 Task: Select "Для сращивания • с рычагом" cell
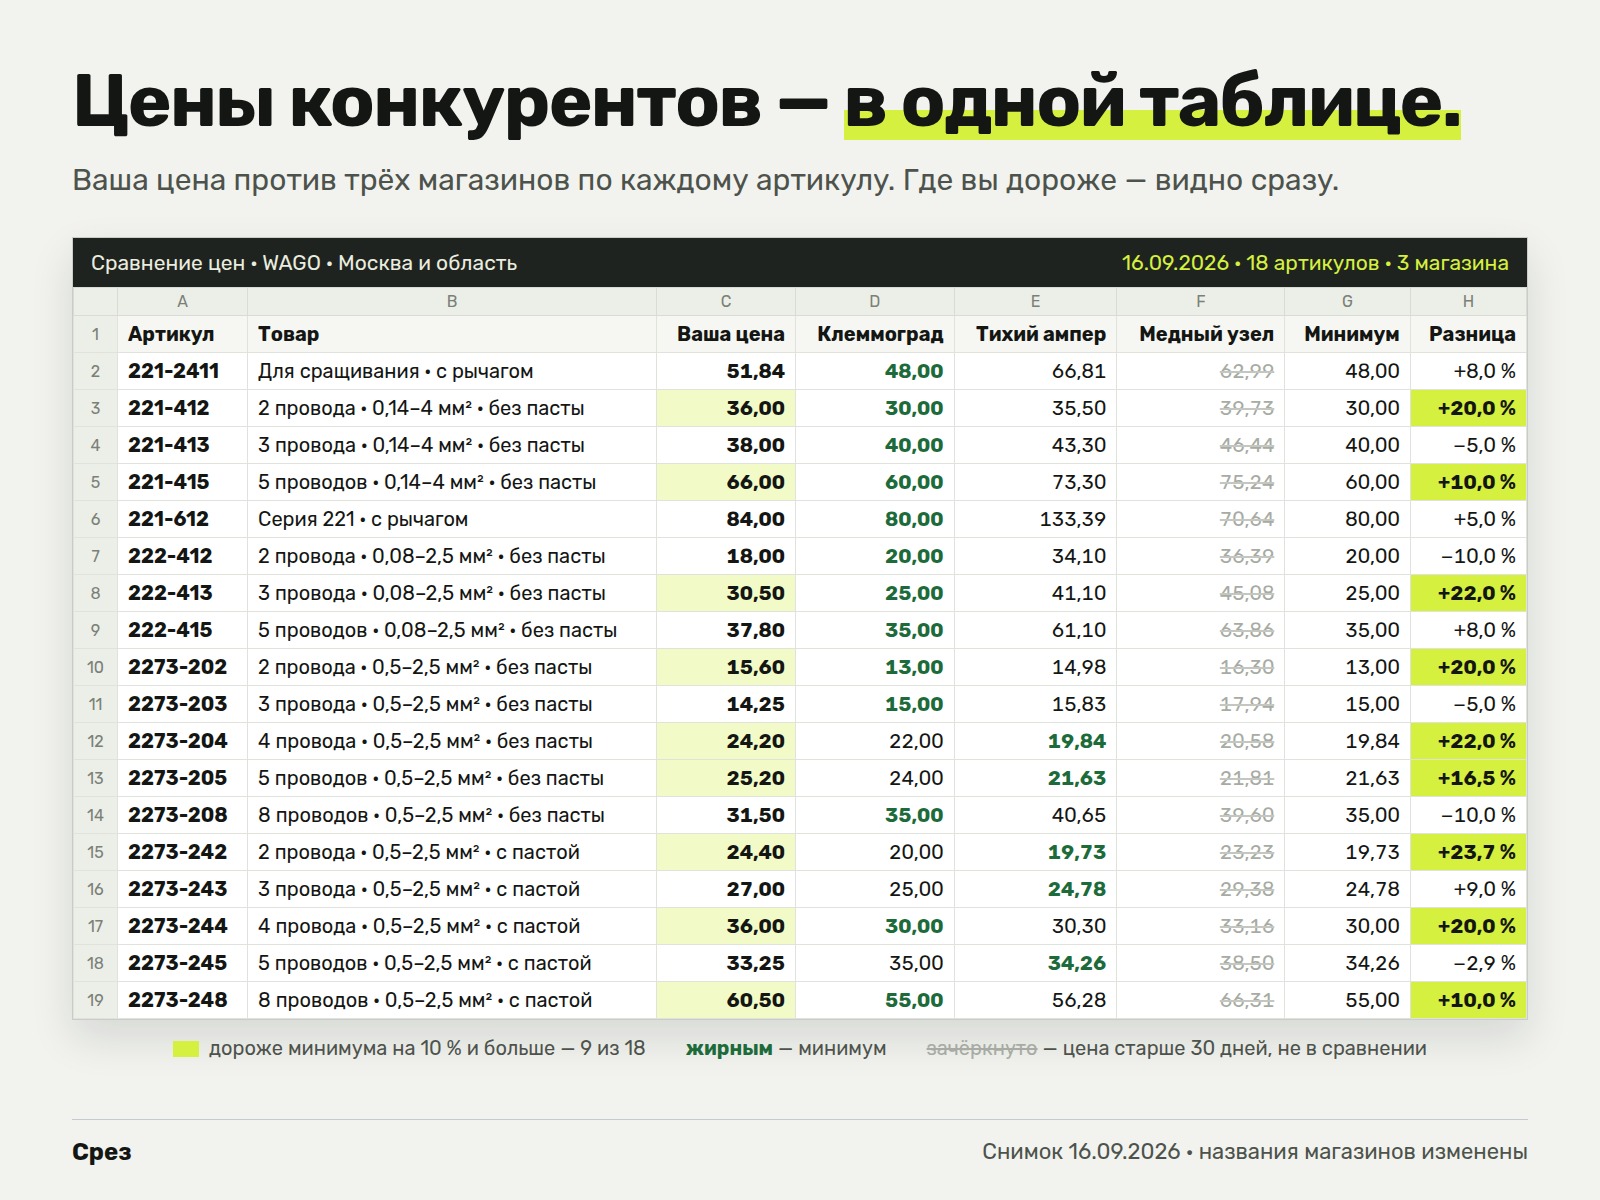[x=452, y=371]
